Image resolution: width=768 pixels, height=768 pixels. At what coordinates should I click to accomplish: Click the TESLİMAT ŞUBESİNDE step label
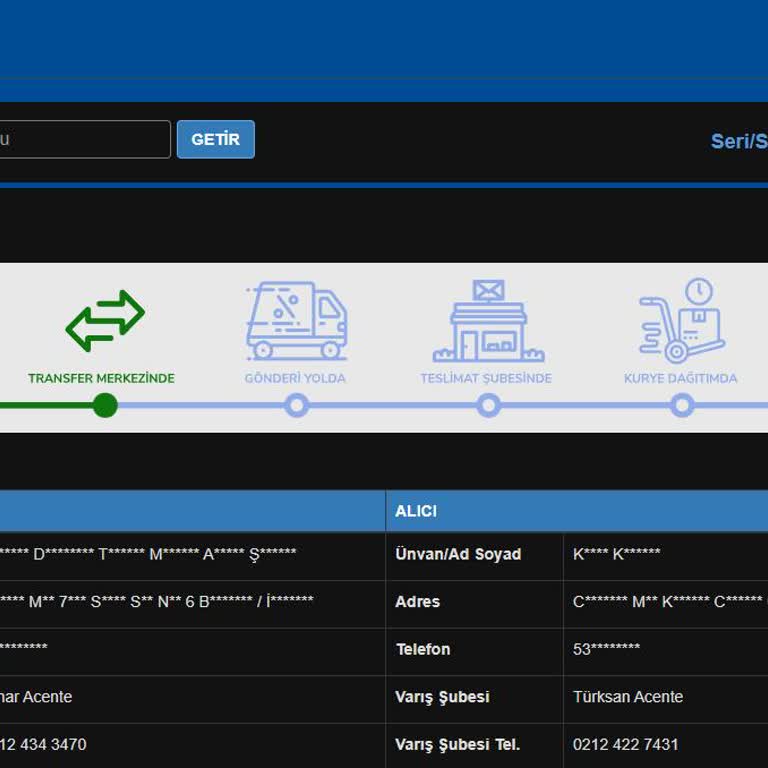(486, 378)
